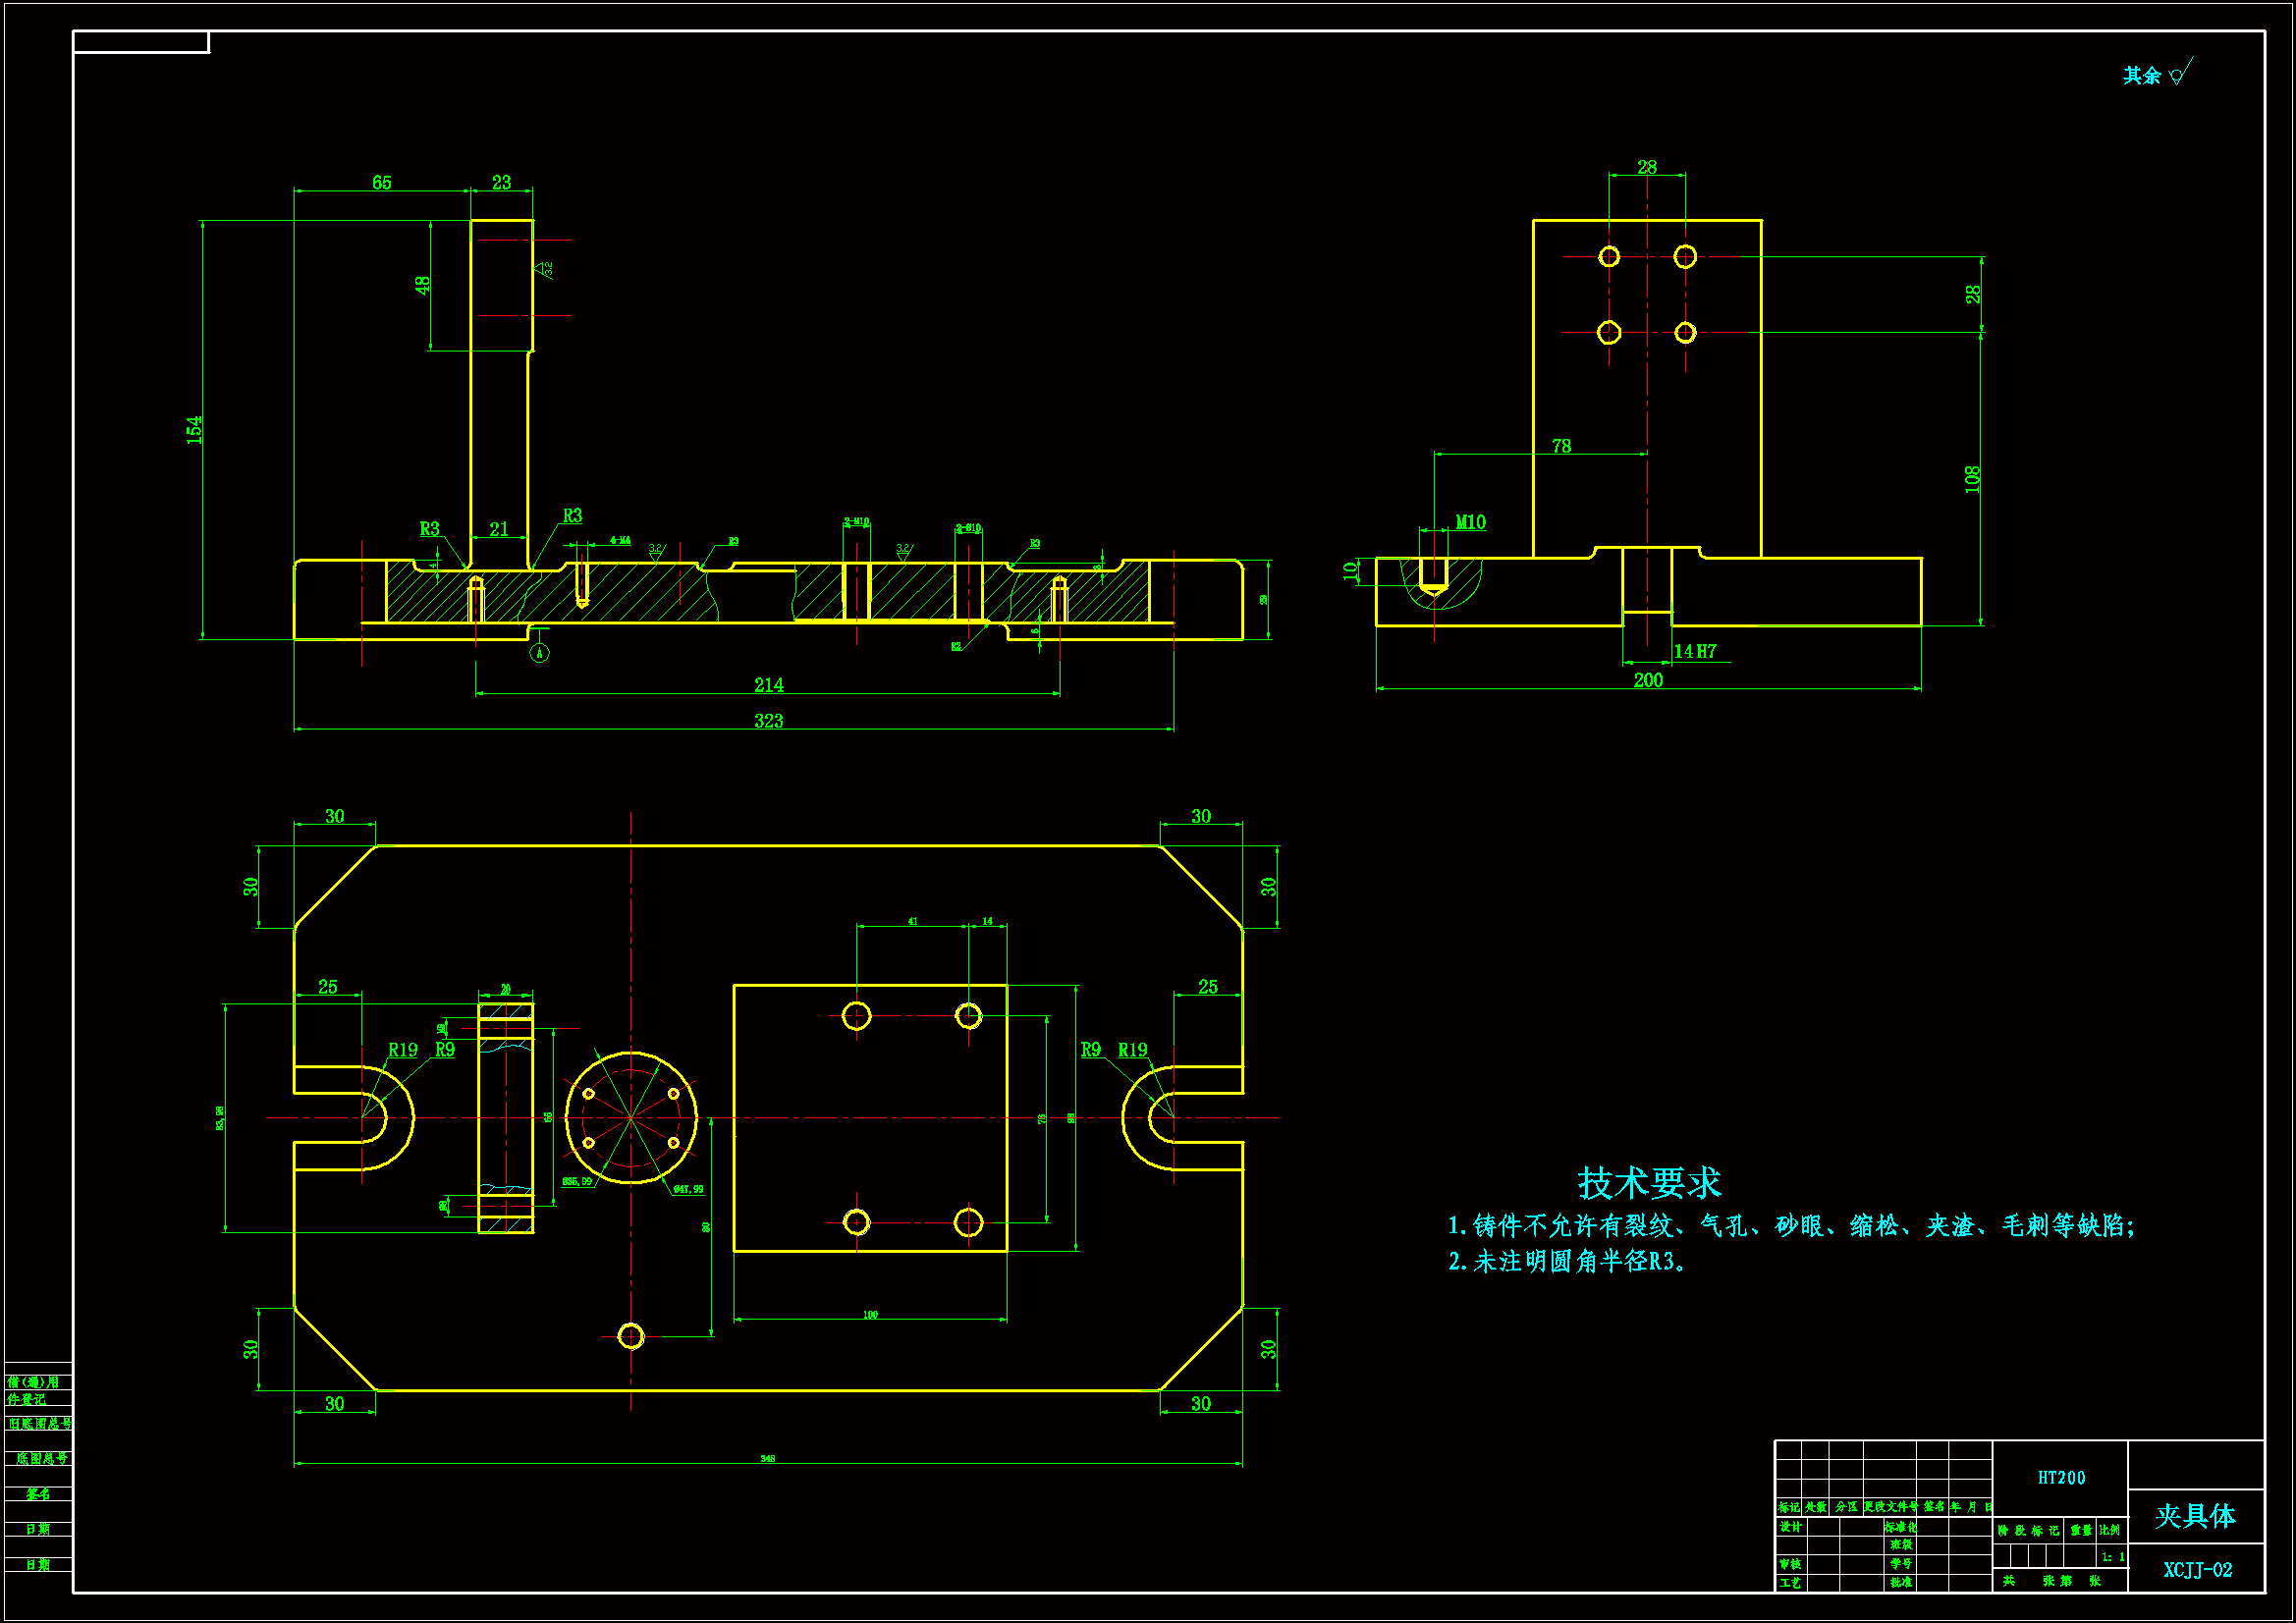Click the 154 height dimension
This screenshot has height=1623, width=2296.
[x=194, y=429]
